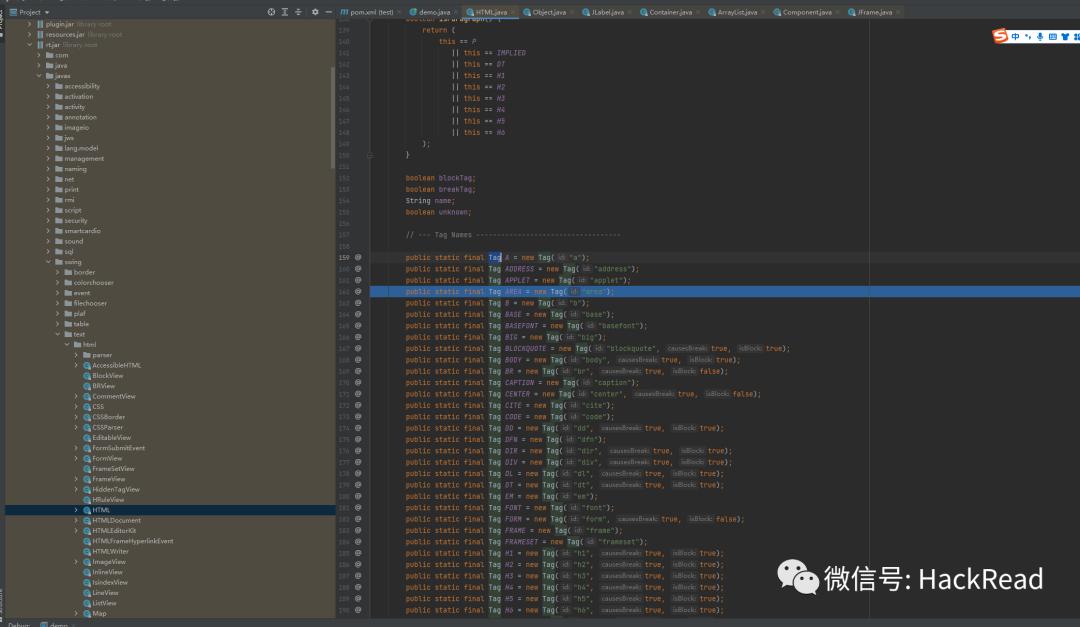Screen dimensions: 1080x627
Task: Collapse rt.jar library root
Action: point(30,45)
